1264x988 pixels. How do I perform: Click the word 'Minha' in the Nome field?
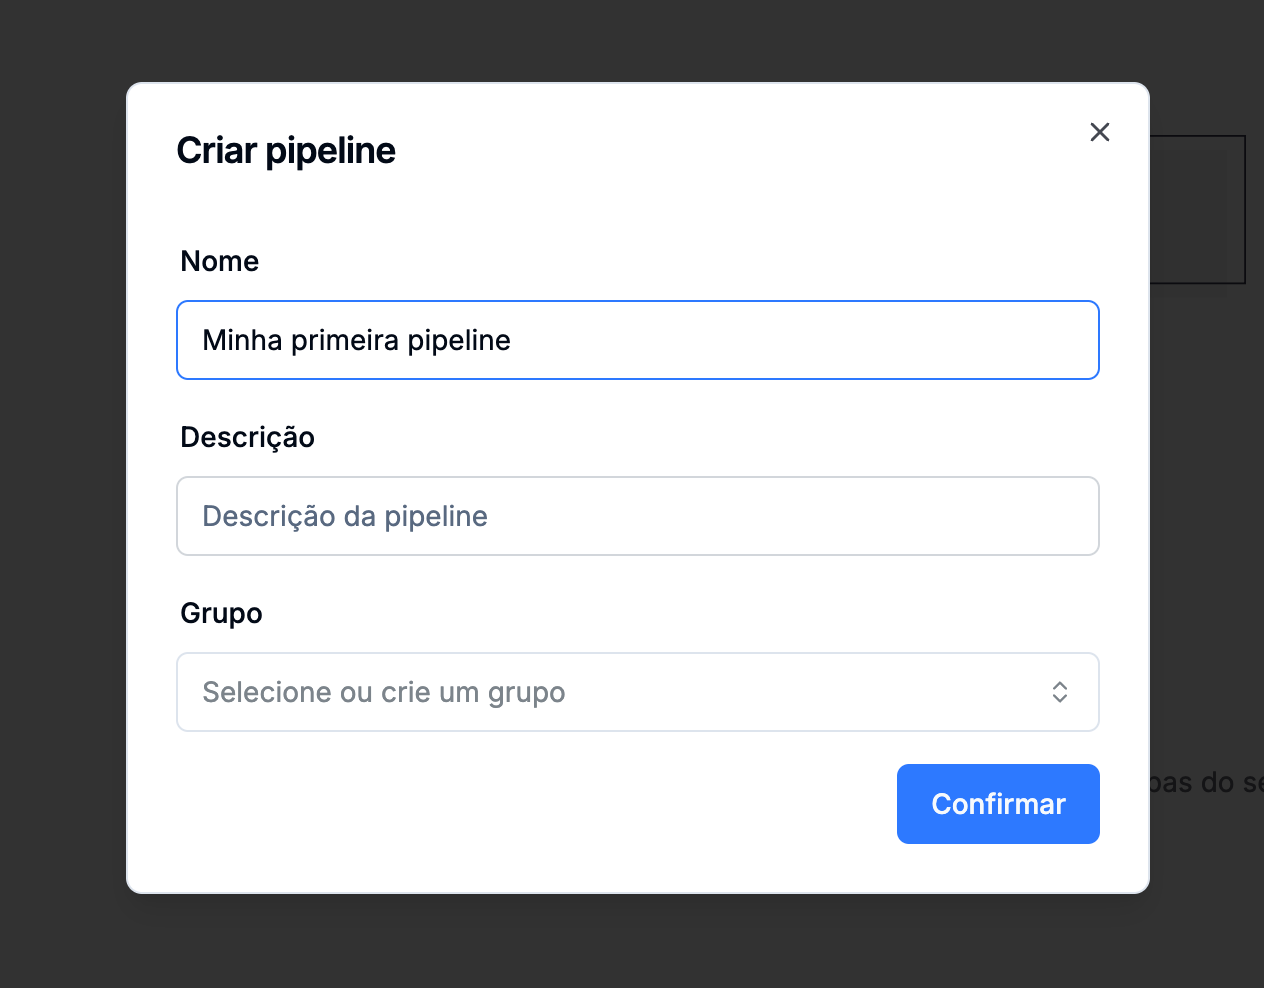point(242,340)
